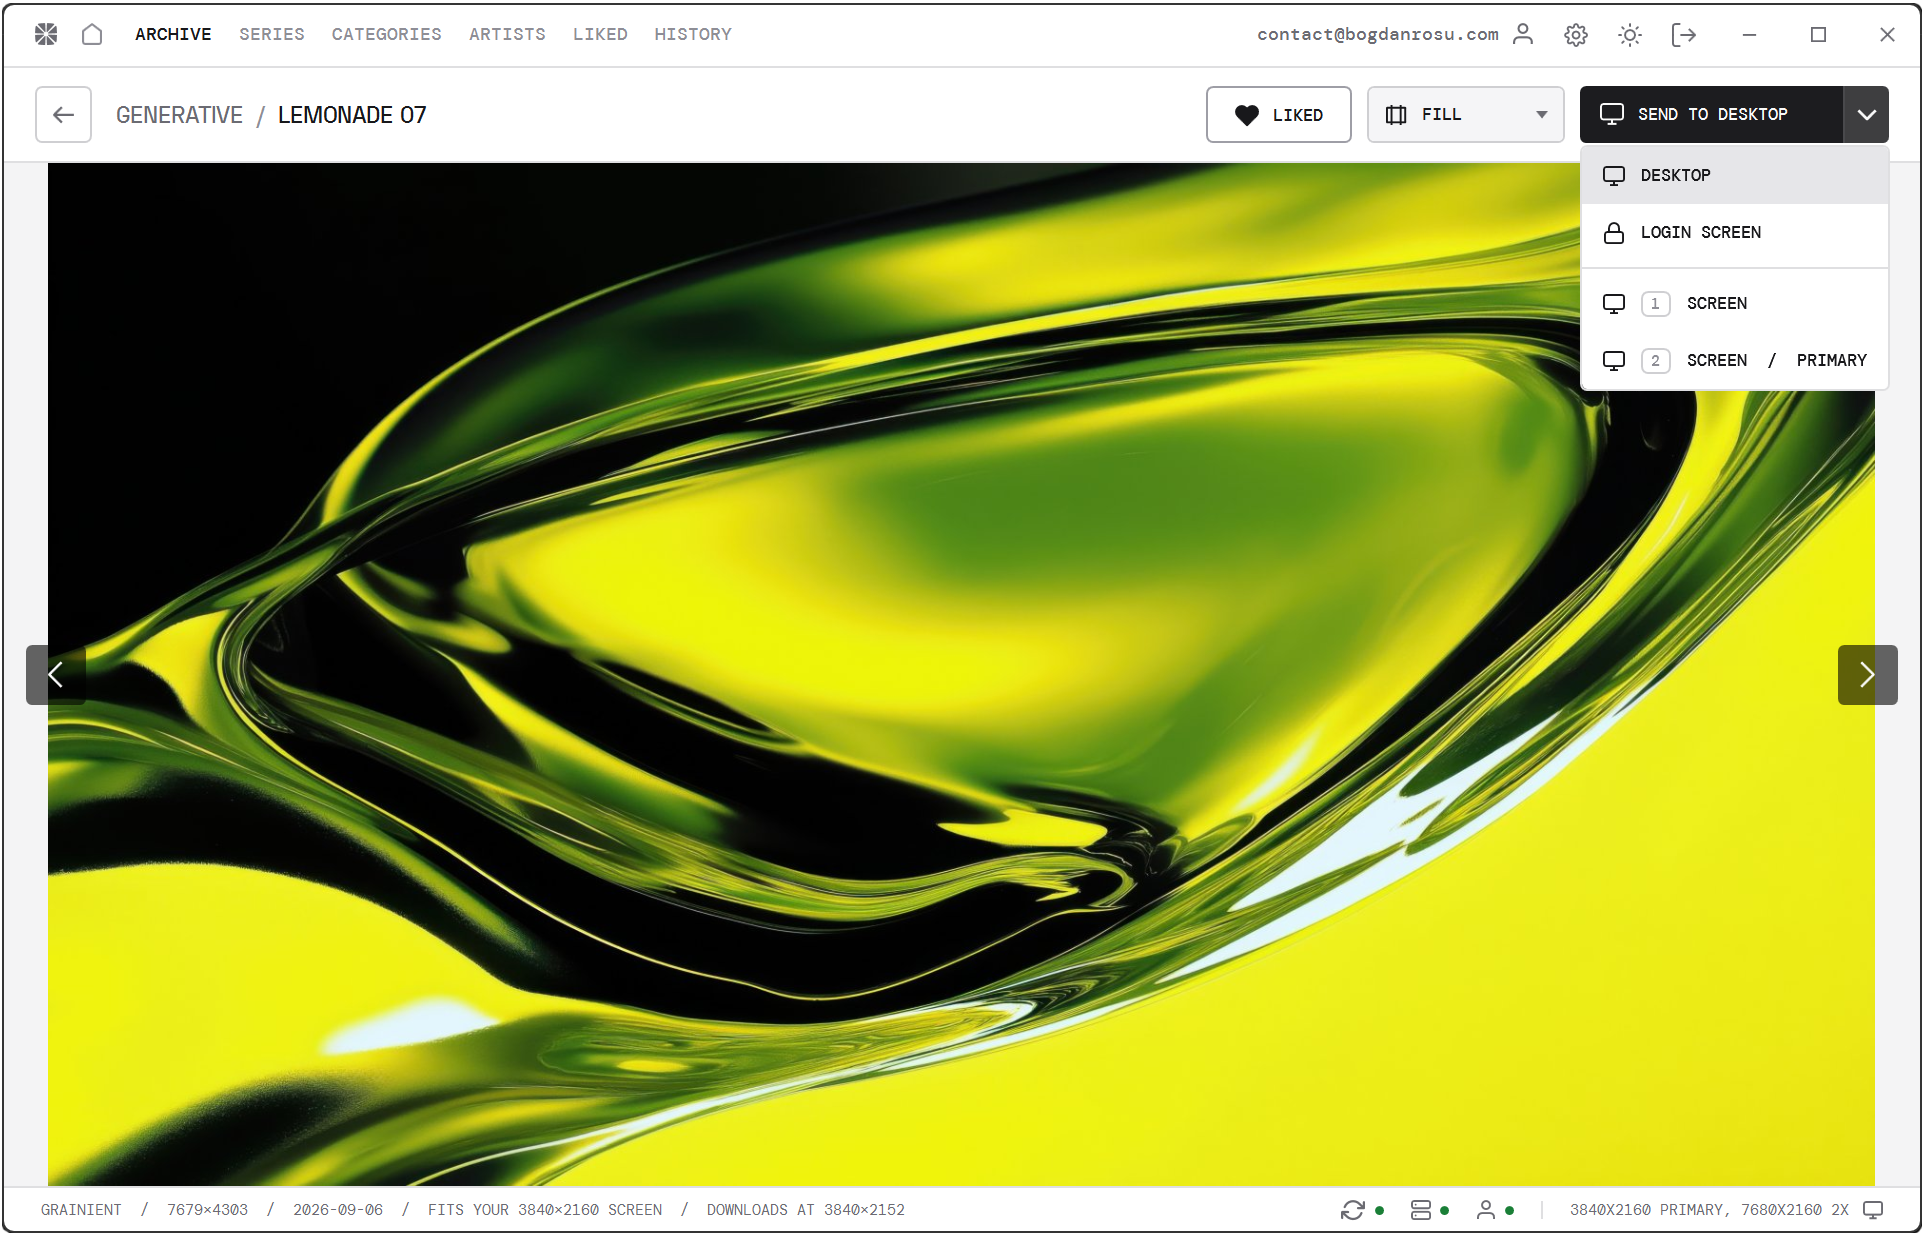1924x1237 pixels.
Task: Open the Categories tab
Action: pyautogui.click(x=386, y=34)
